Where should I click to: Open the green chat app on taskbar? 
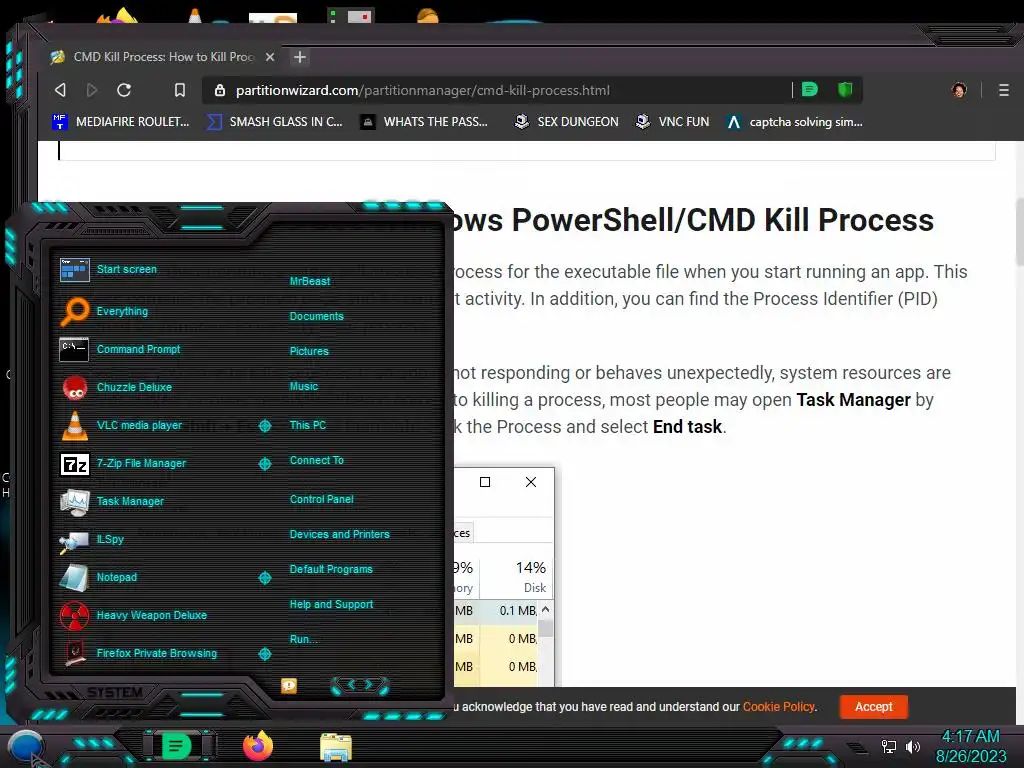coord(176,745)
